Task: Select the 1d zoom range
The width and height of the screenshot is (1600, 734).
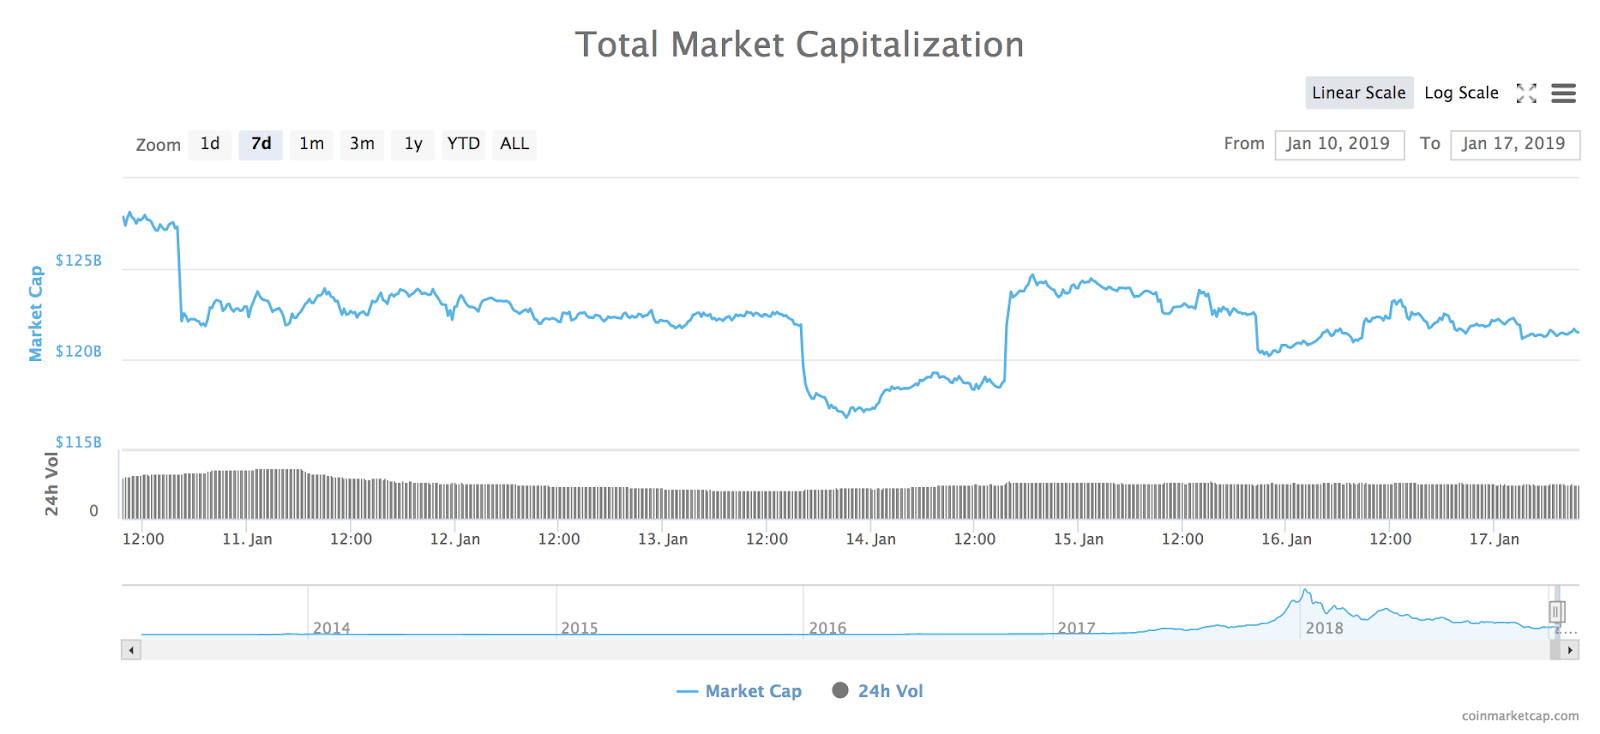Action: 210,144
